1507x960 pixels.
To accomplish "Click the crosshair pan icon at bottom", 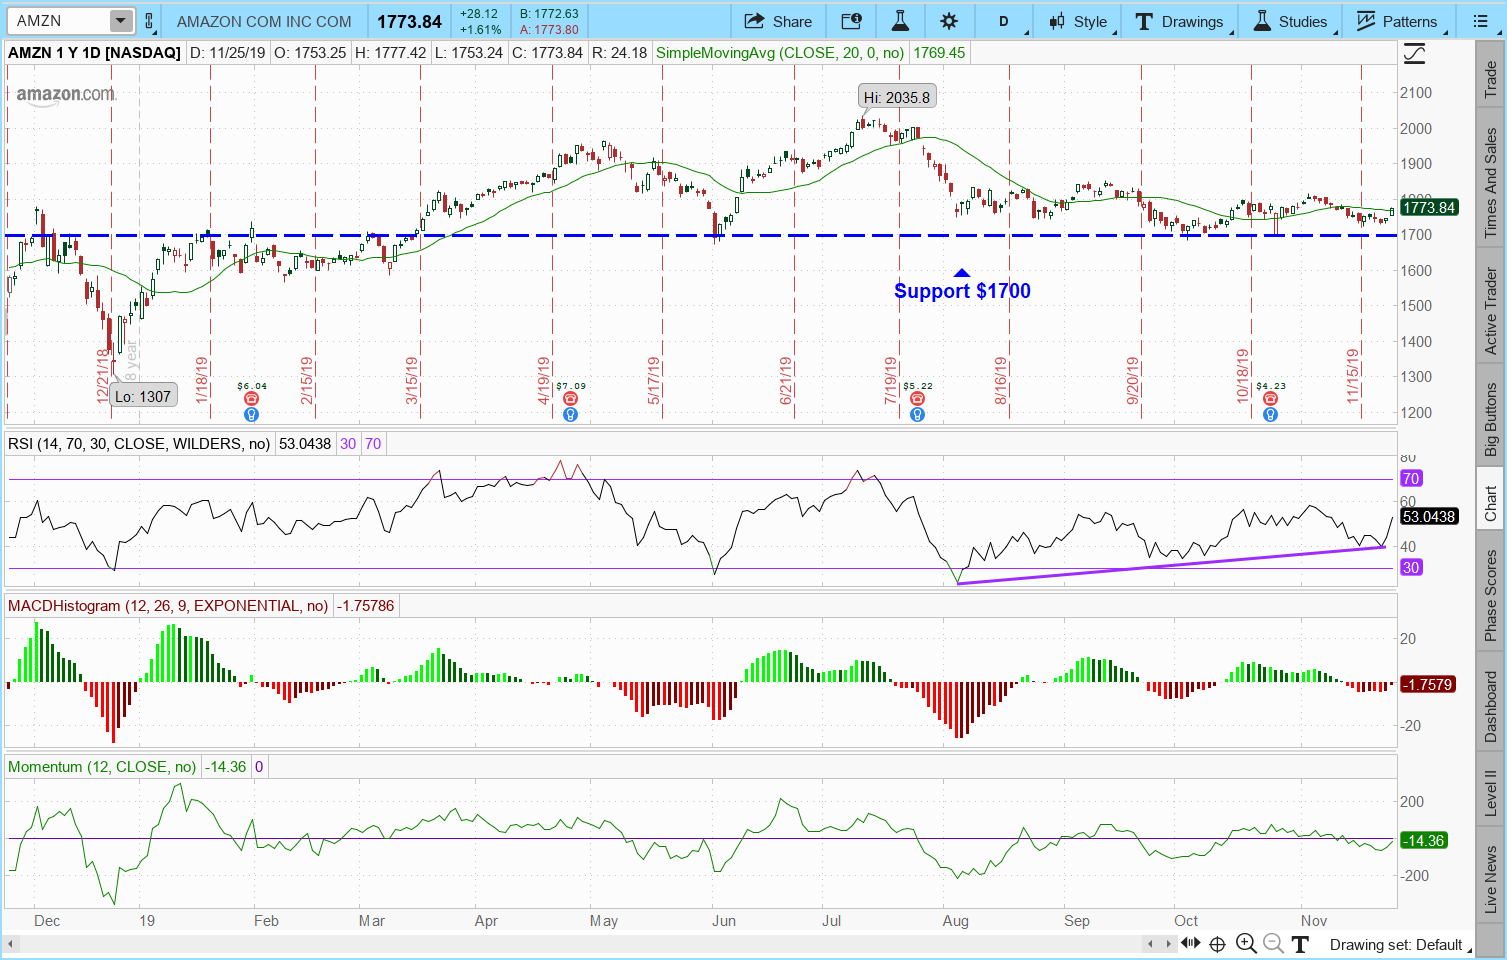I will pos(1217,943).
